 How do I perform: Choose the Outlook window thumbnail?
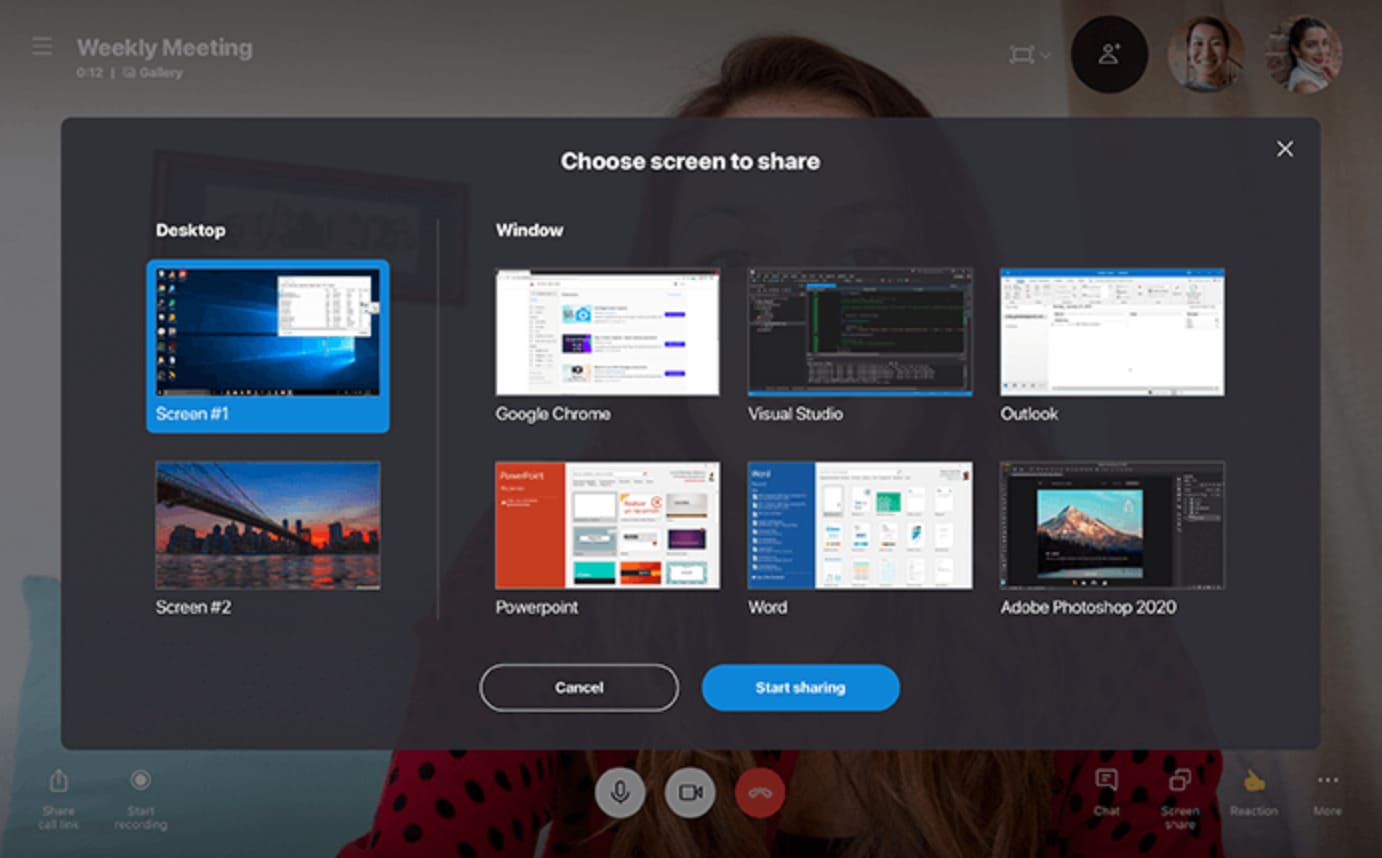pyautogui.click(x=1112, y=332)
